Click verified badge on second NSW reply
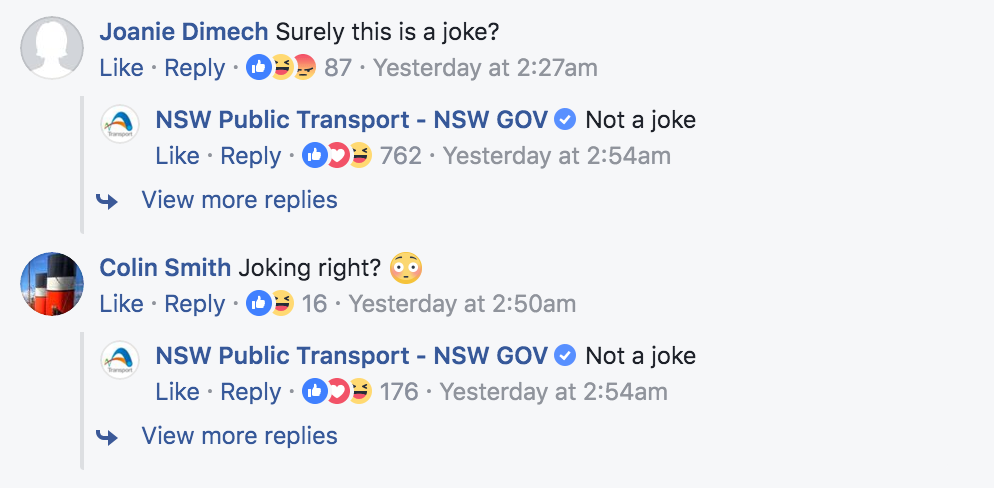The height and width of the screenshot is (488, 994). (x=565, y=356)
